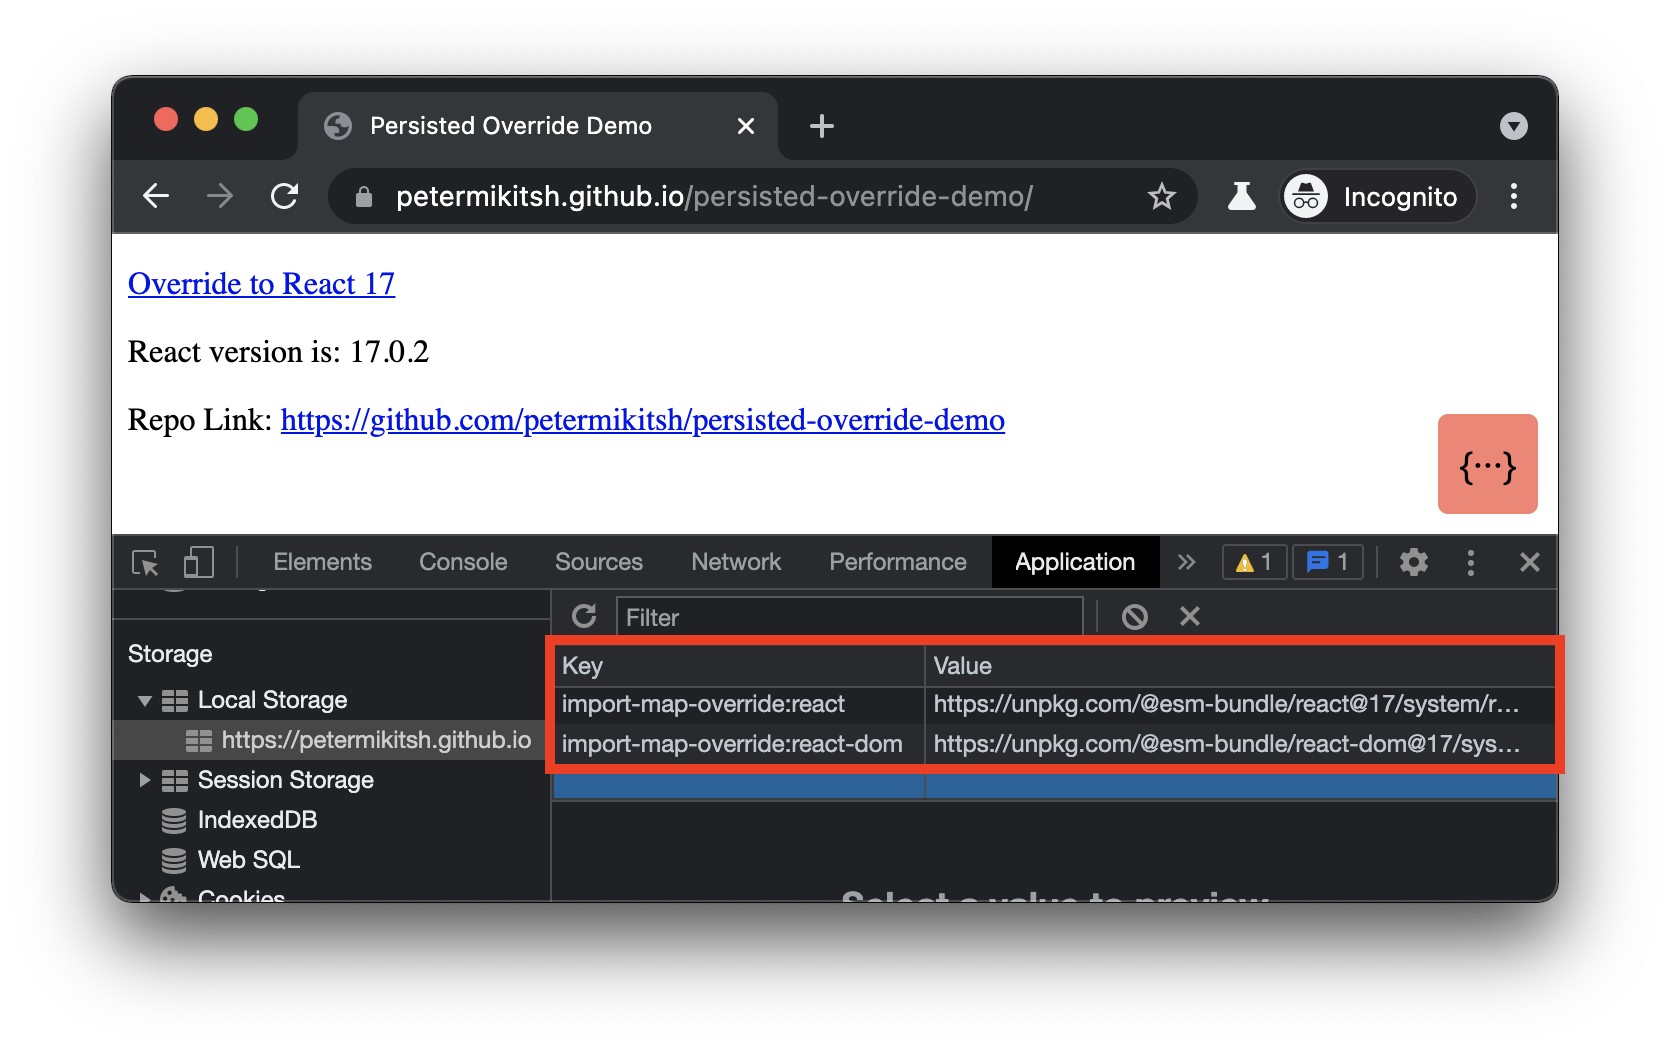The height and width of the screenshot is (1050, 1670).
Task: Open the Chrome three-dot menu
Action: [1514, 196]
